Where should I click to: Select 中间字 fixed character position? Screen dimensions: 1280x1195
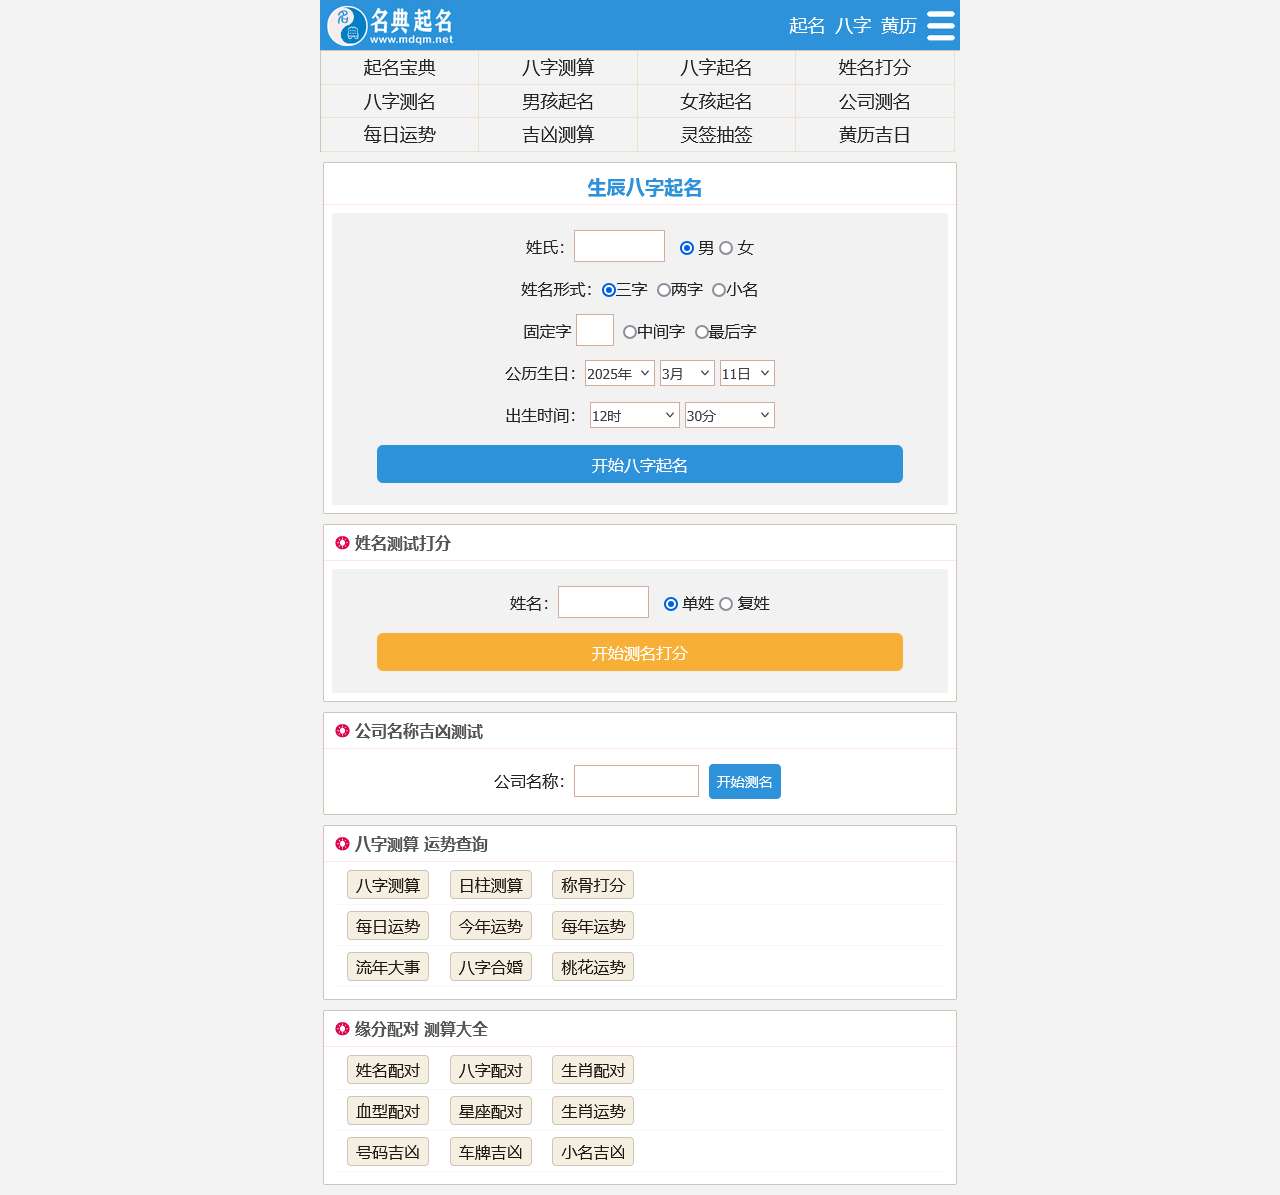pos(630,332)
